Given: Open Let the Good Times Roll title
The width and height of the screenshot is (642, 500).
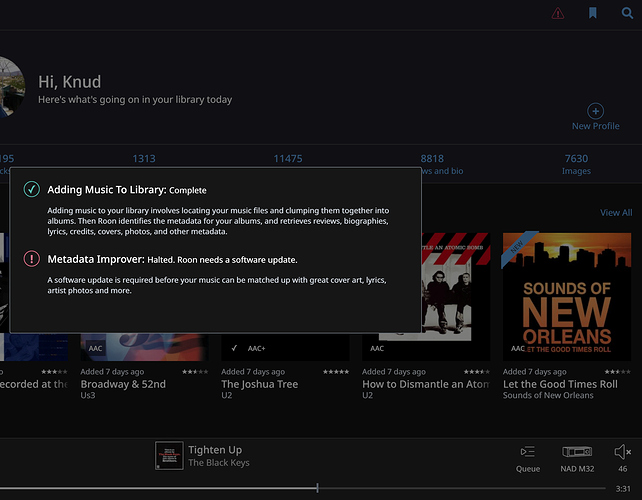Looking at the screenshot, I should click(560, 384).
